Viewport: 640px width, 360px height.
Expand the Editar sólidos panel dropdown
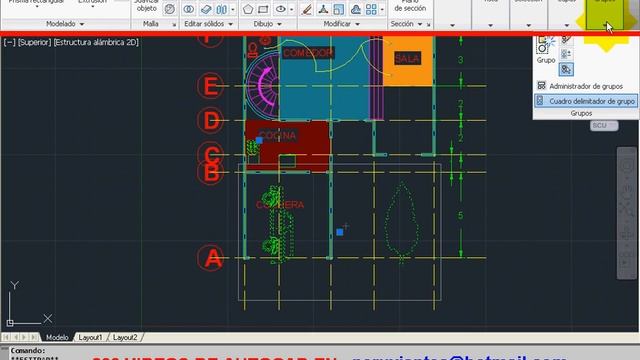click(231, 24)
